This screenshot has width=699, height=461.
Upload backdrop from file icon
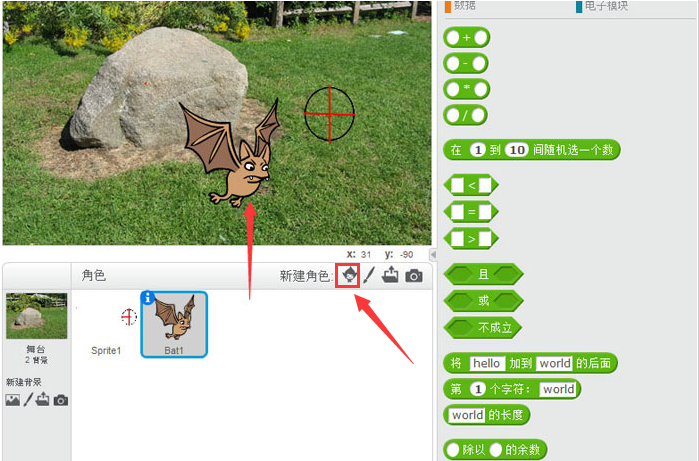coord(43,399)
